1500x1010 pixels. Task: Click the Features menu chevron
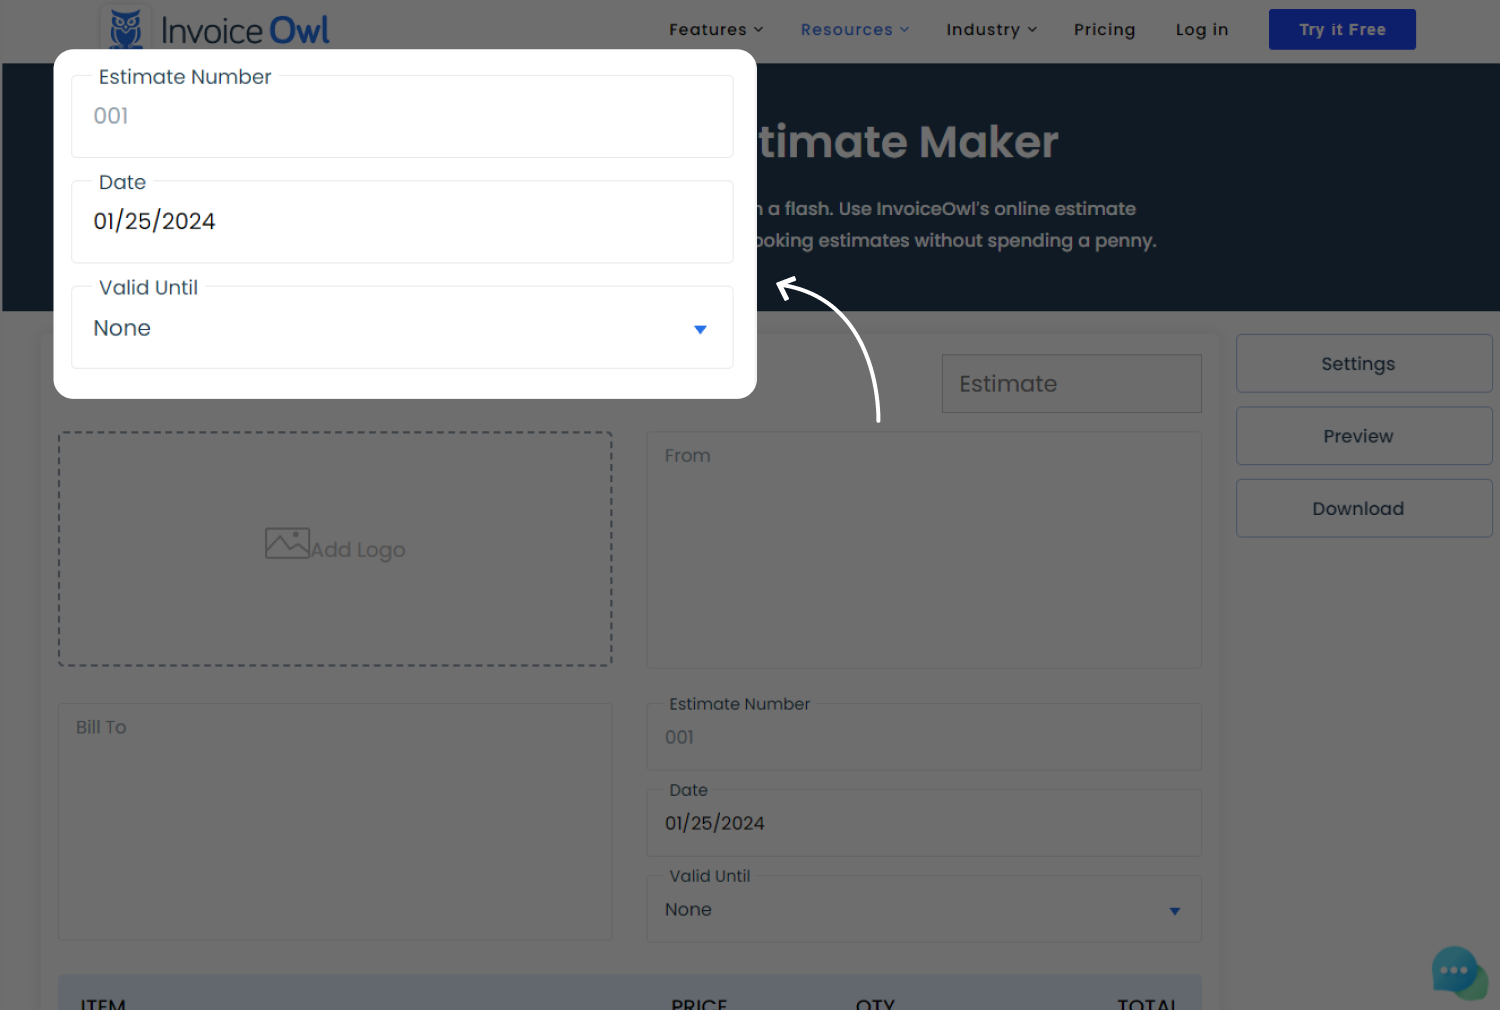[757, 30]
